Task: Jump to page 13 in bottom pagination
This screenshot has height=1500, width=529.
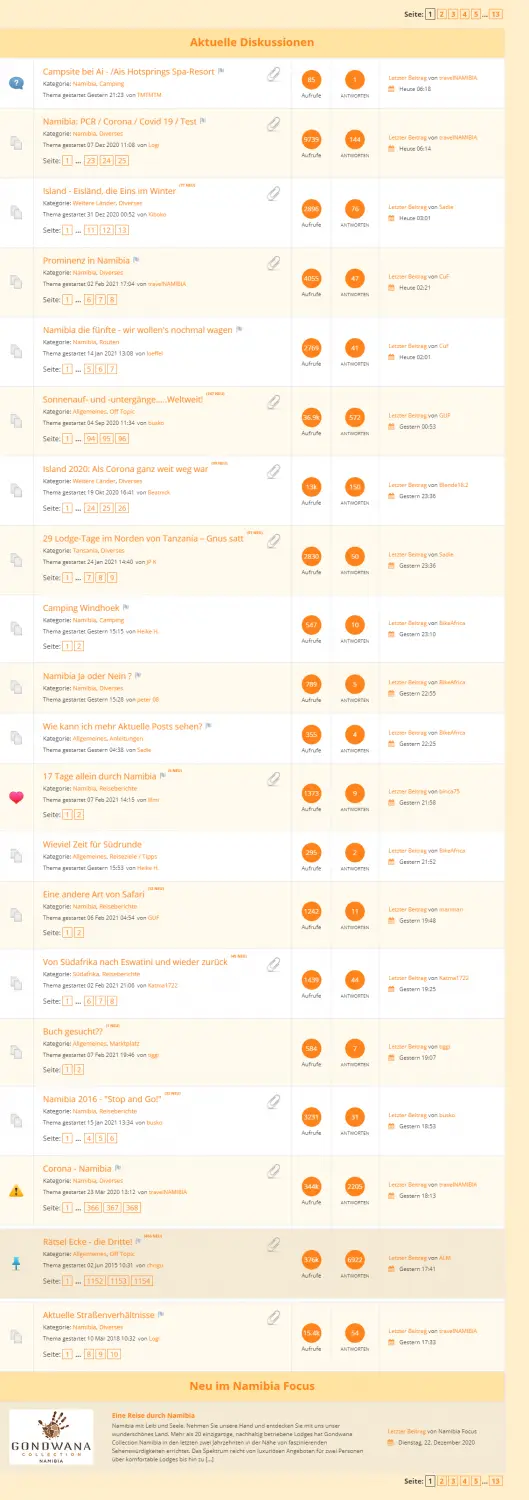Action: click(x=496, y=1480)
